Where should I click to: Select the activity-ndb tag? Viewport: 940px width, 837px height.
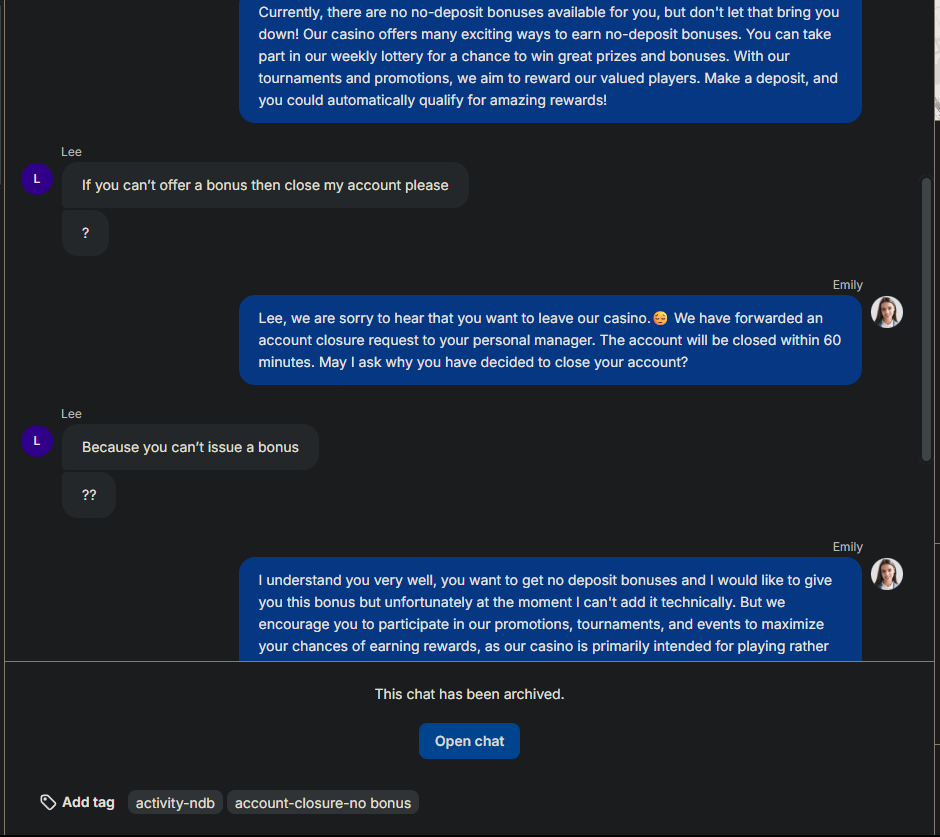point(175,803)
